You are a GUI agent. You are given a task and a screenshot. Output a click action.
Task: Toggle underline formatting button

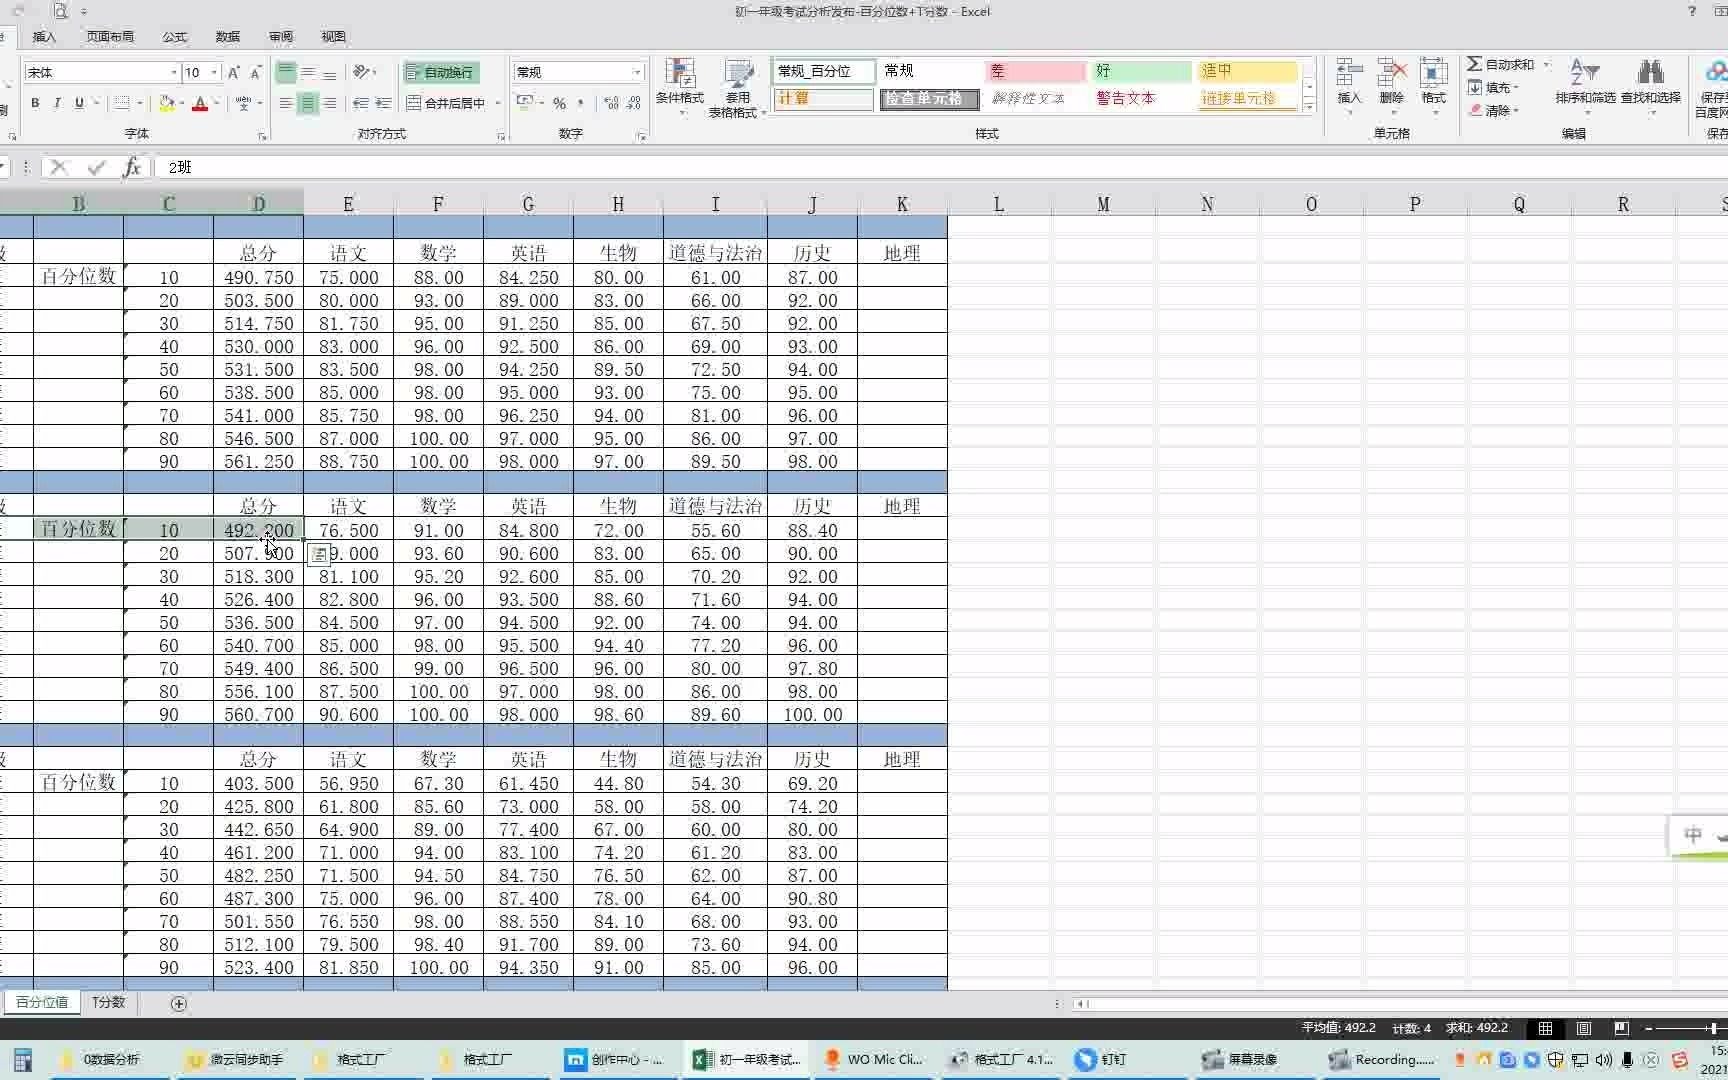[x=79, y=103]
